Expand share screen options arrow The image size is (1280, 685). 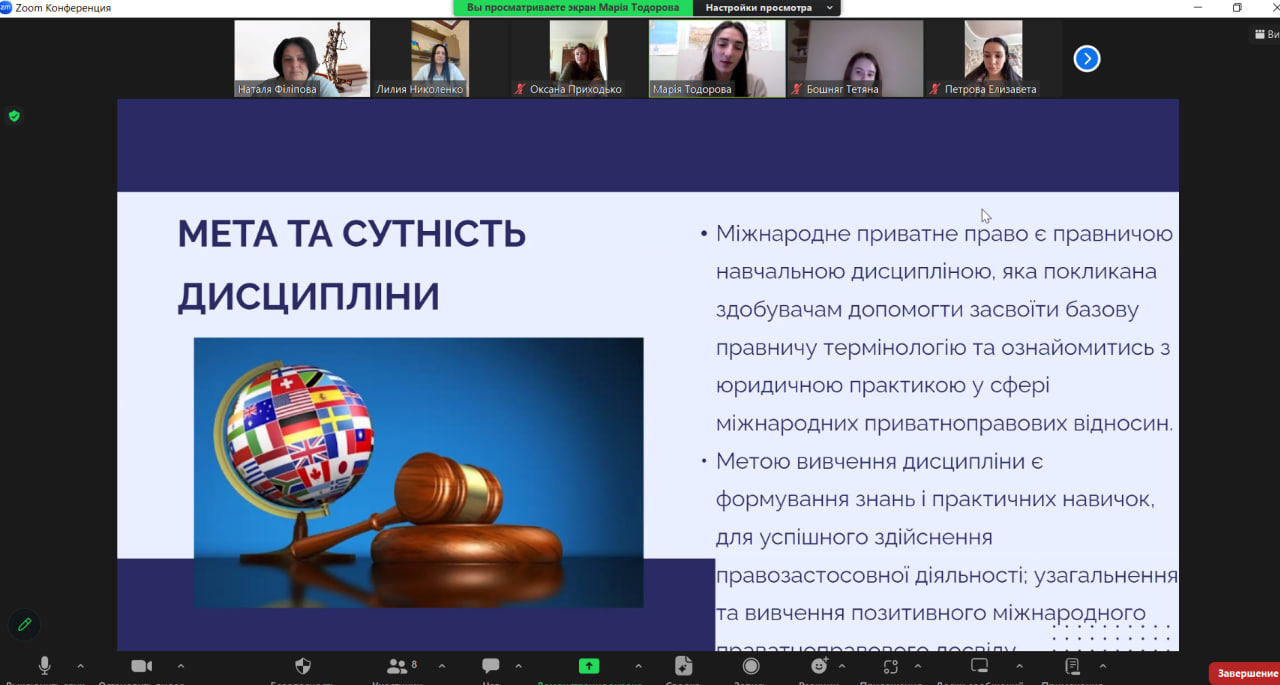coord(638,666)
